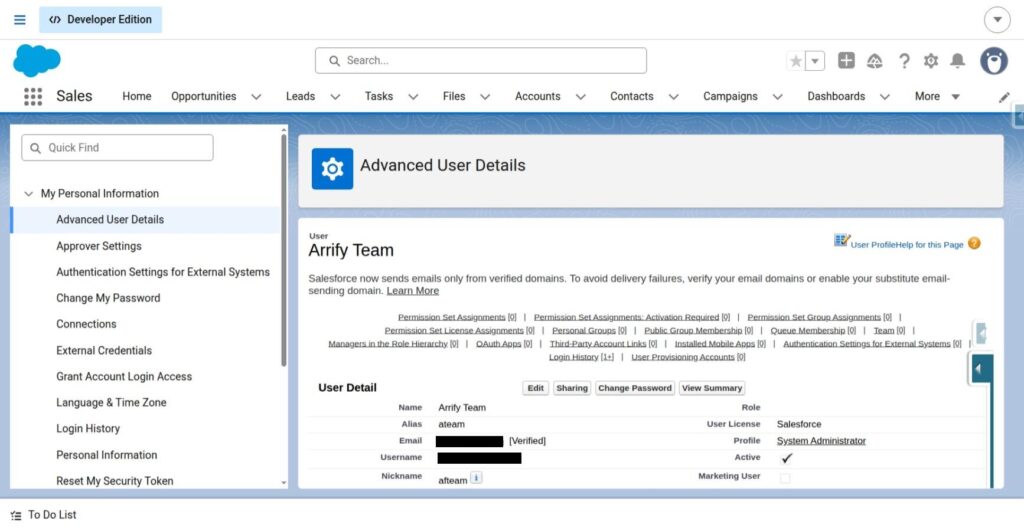
Task: Open the Learn More link
Action: click(x=413, y=291)
